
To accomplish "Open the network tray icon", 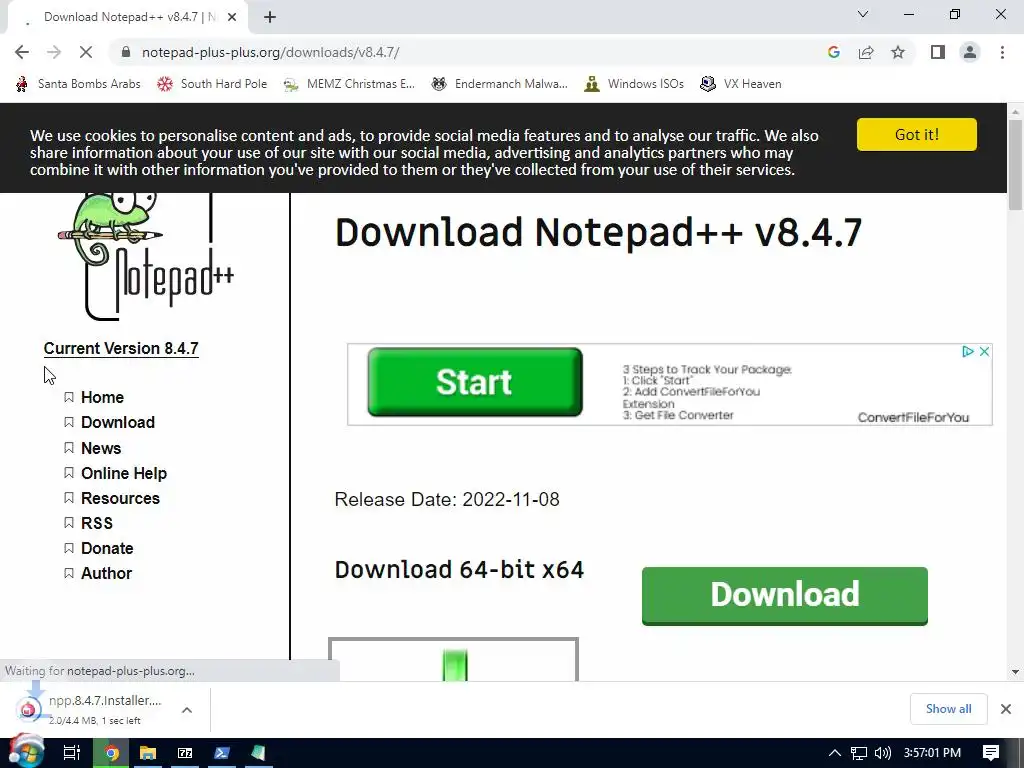I will click(859, 753).
